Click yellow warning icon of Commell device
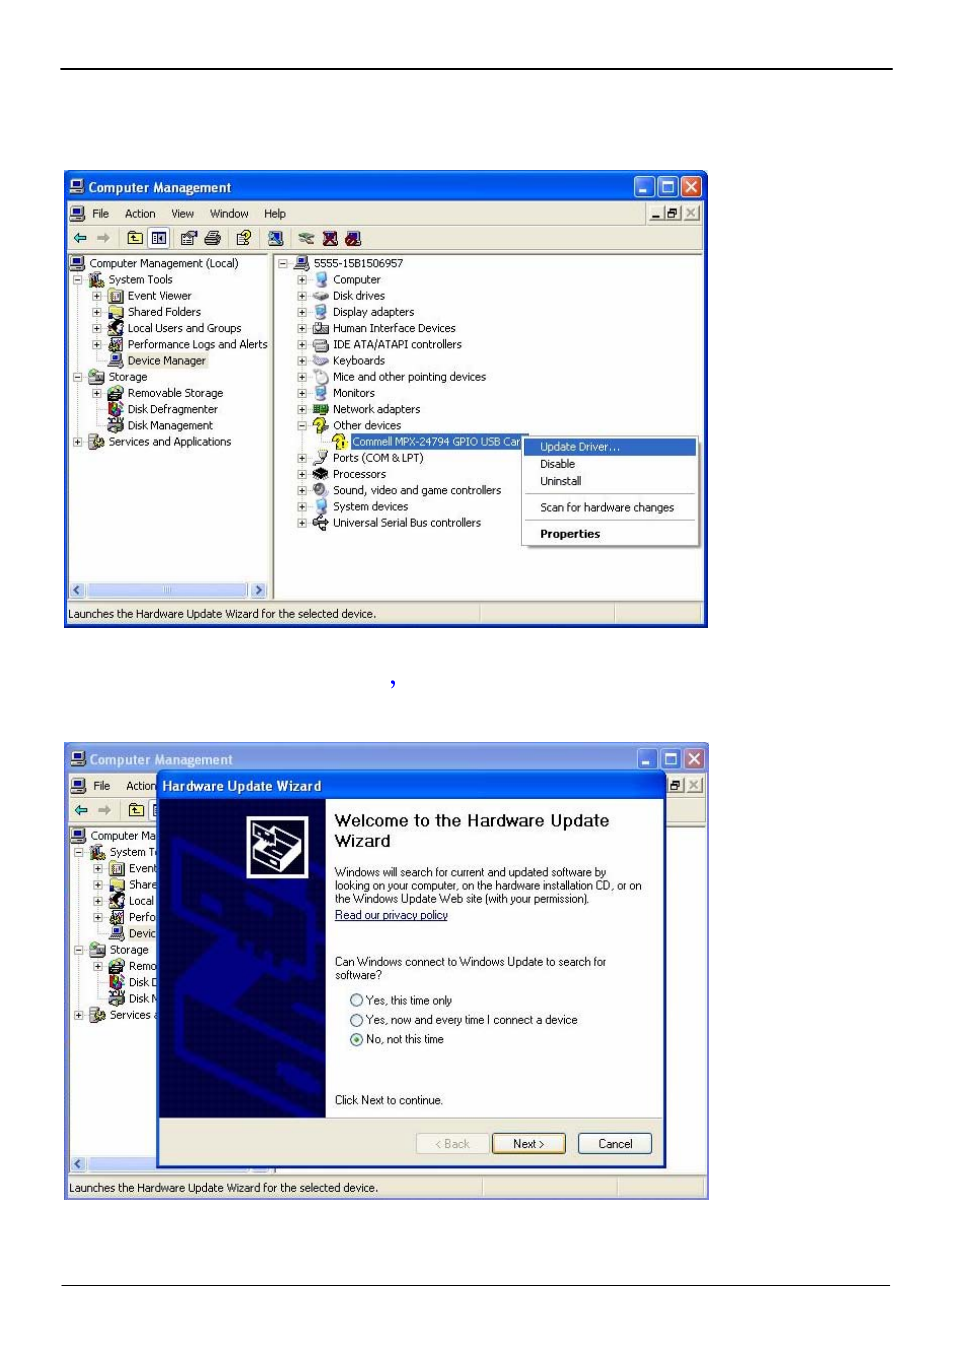Image resolution: width=954 pixels, height=1352 pixels. [x=340, y=442]
